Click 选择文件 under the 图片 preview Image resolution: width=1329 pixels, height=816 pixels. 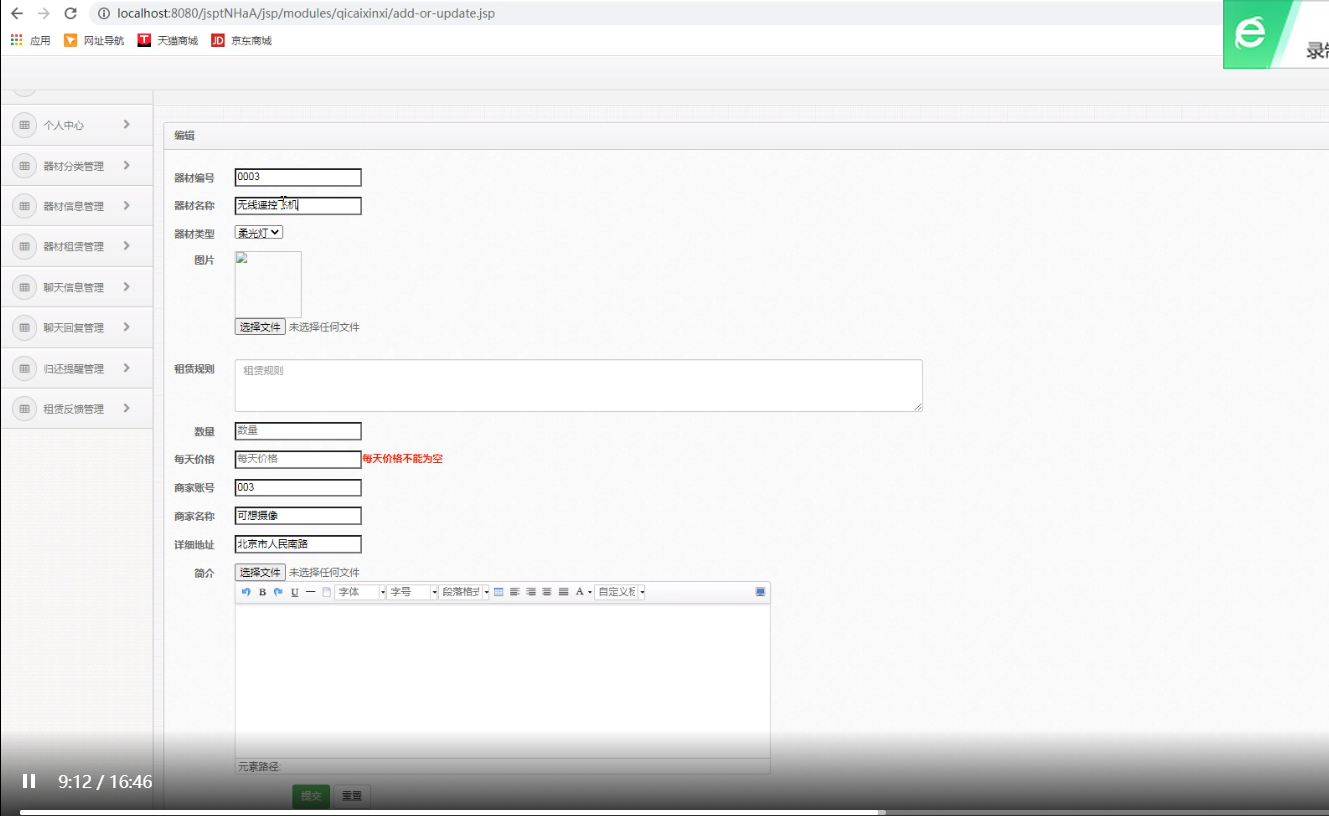pos(260,327)
